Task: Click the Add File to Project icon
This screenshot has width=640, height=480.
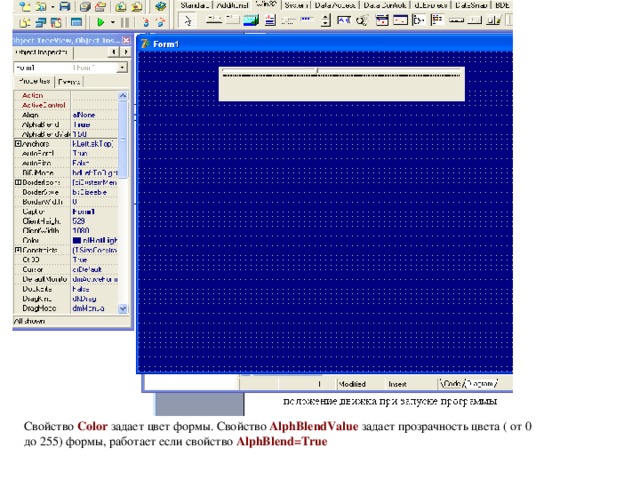Action: click(120, 7)
